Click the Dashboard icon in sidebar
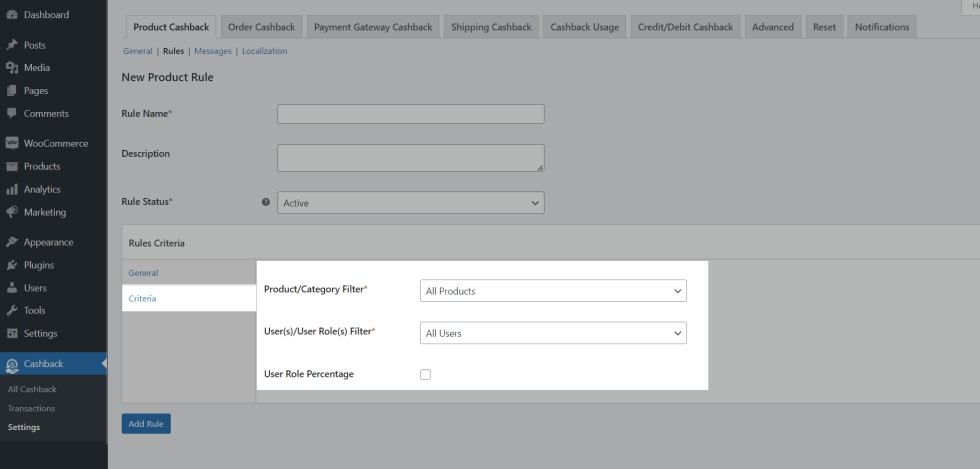The image size is (980, 469). click(x=12, y=15)
